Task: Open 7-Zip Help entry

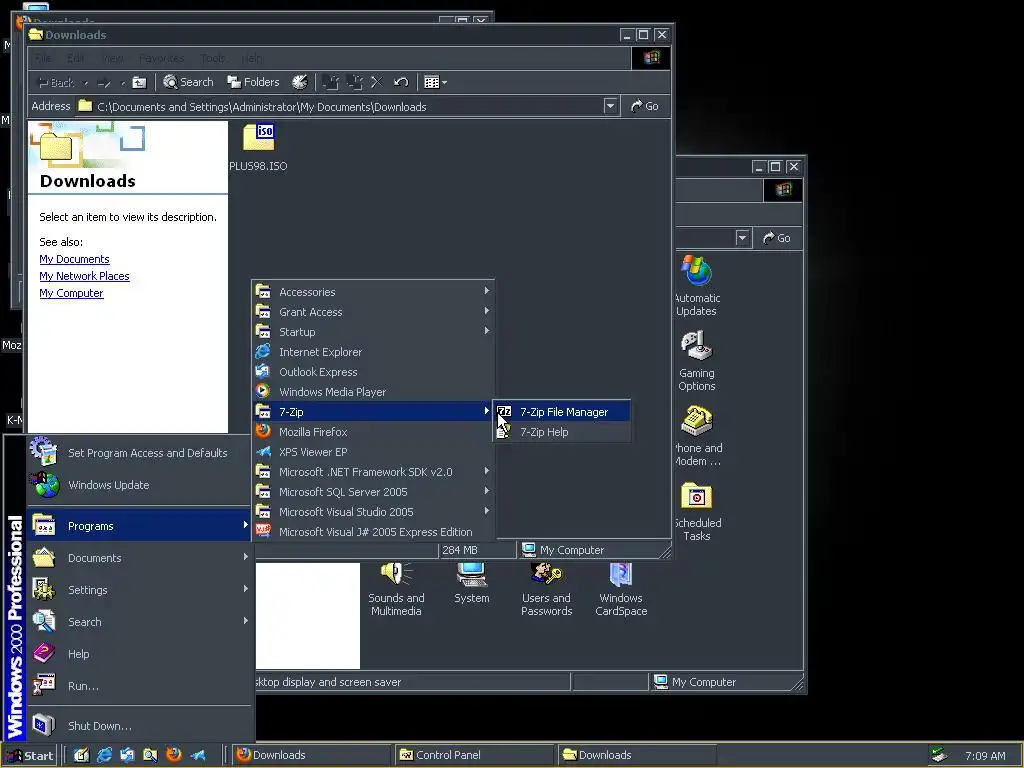Action: 562,432
